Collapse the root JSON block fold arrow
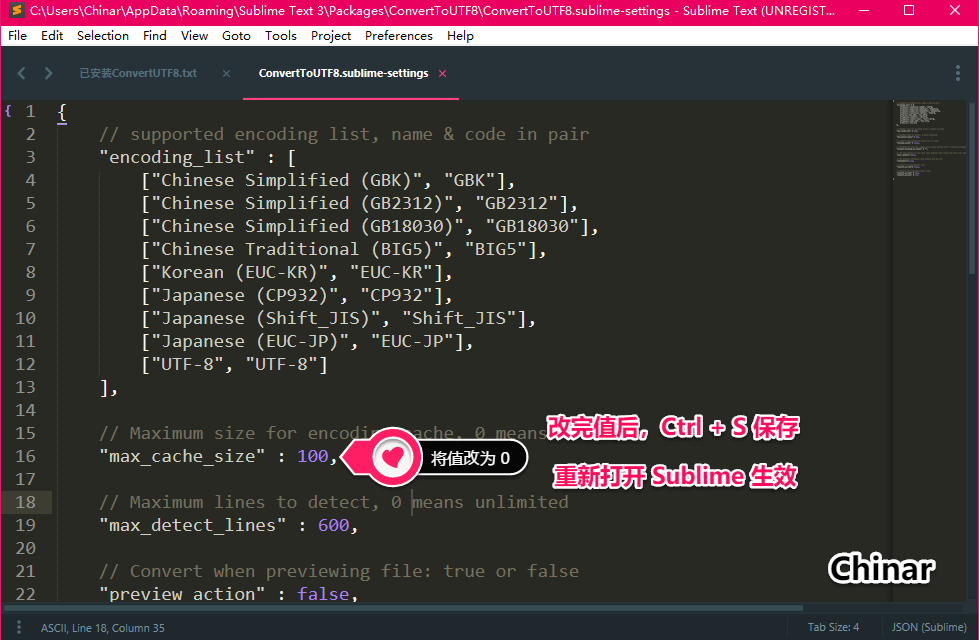Screen dimensions: 979x640 click(9, 110)
